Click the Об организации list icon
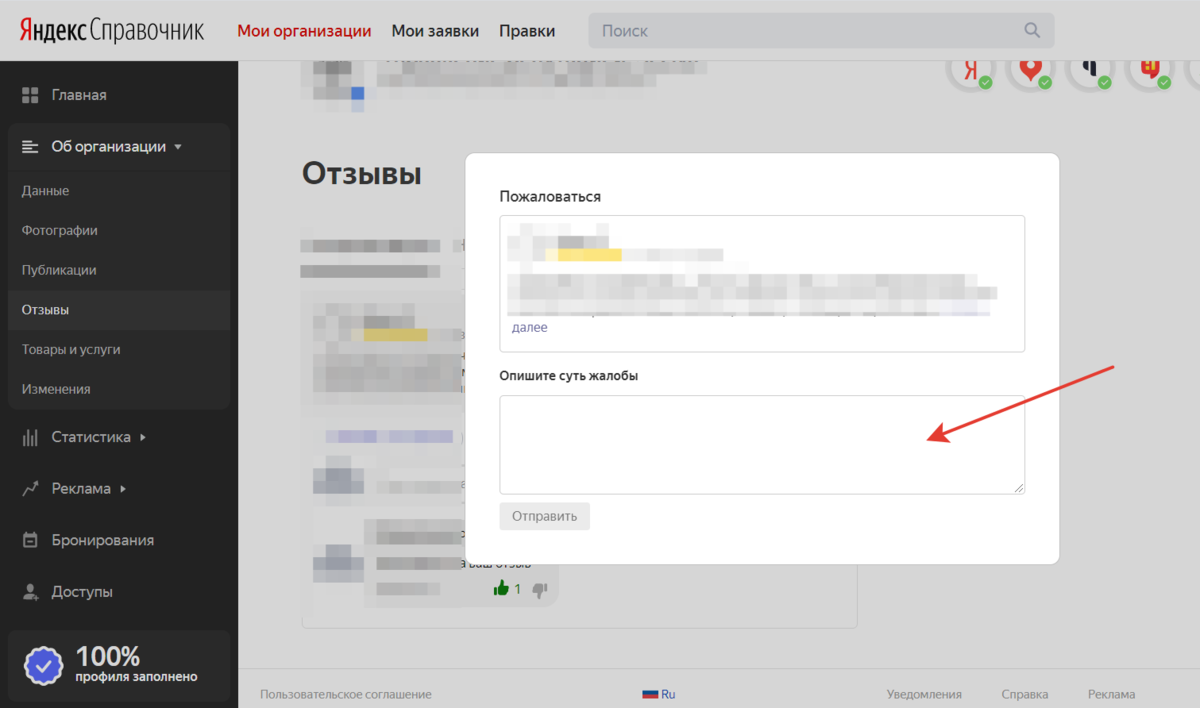This screenshot has width=1200, height=708. (30, 147)
